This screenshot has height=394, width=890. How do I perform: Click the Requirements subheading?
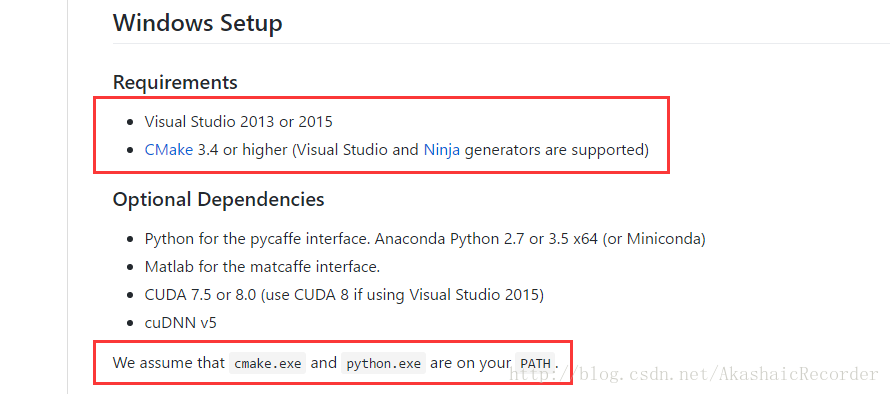point(175,82)
